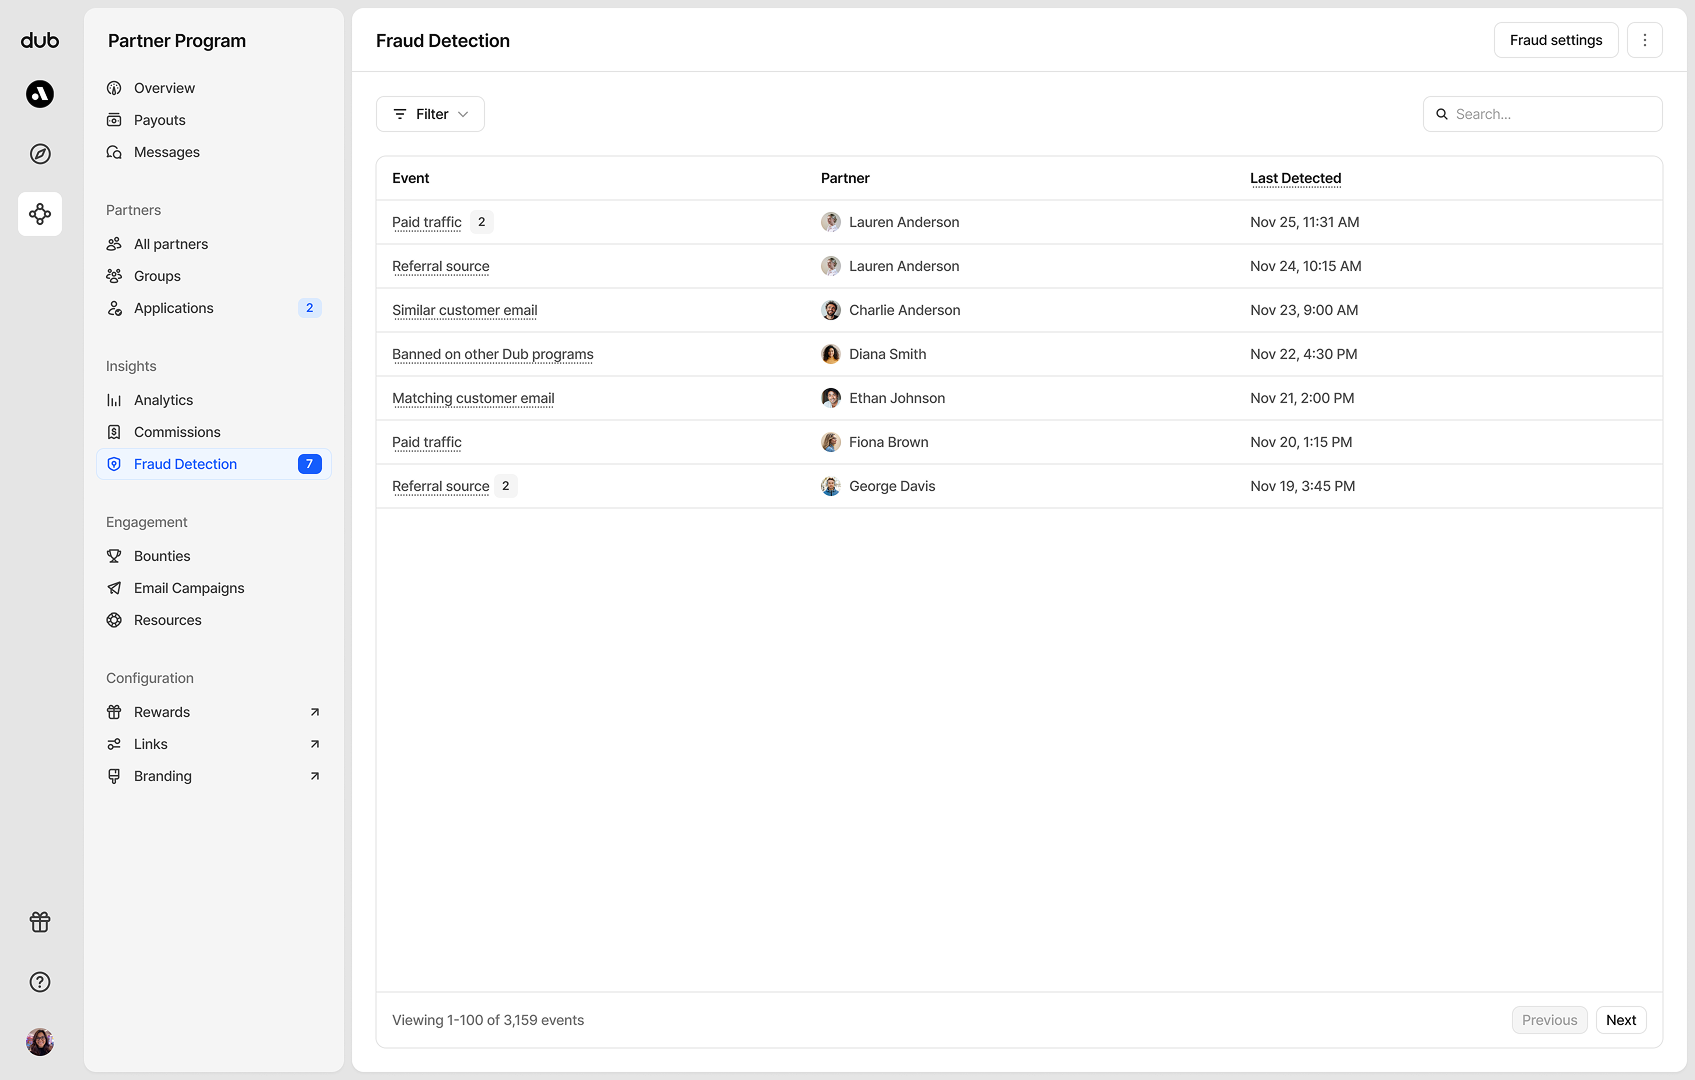Click the dub logo icon
Image resolution: width=1695 pixels, height=1080 pixels.
pyautogui.click(x=40, y=40)
